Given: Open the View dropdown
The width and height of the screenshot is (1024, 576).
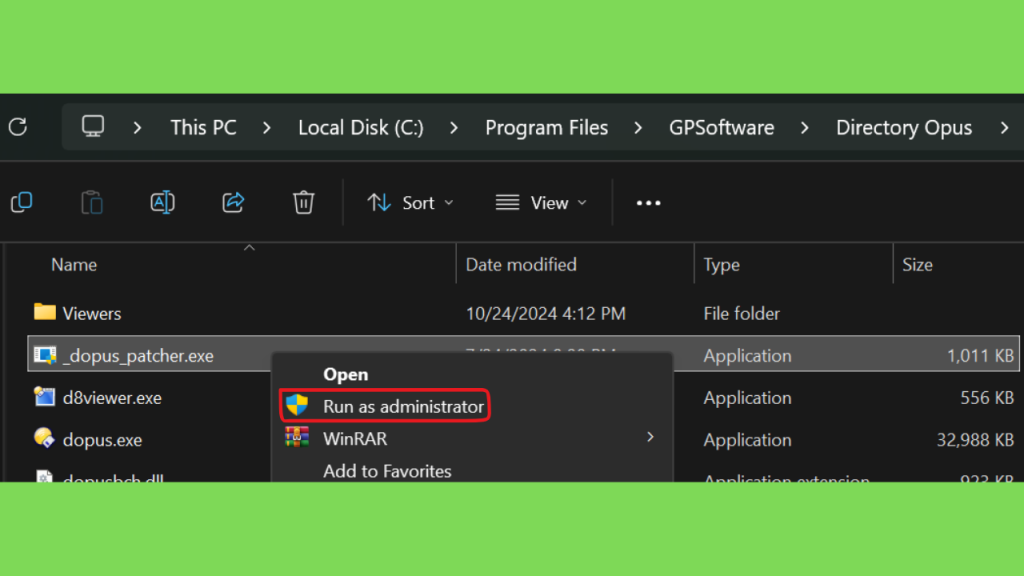Looking at the screenshot, I should [x=541, y=203].
